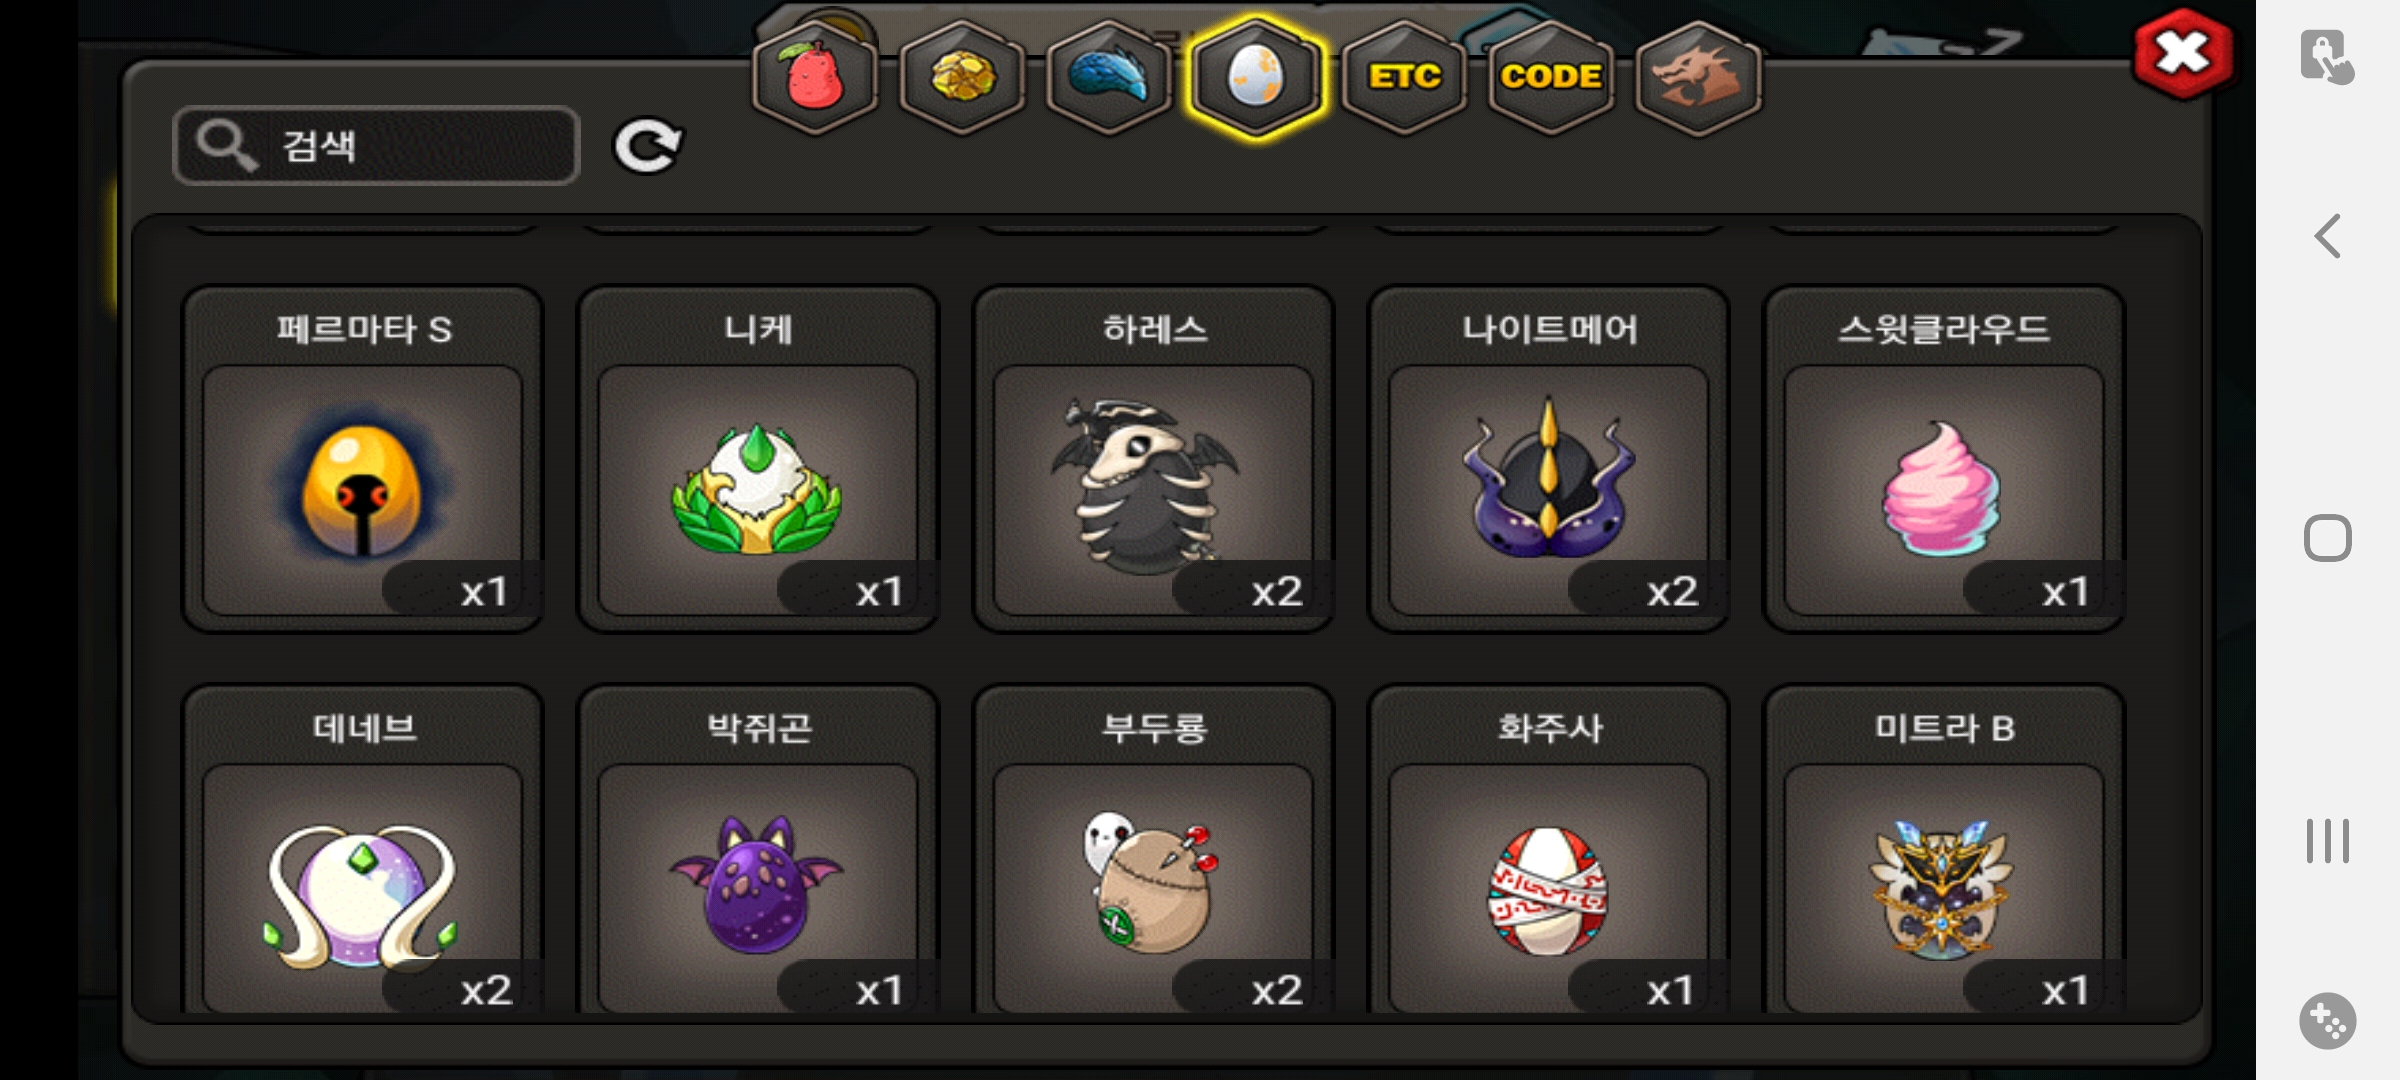Choose the 하레스 skeleton egg

1153,460
